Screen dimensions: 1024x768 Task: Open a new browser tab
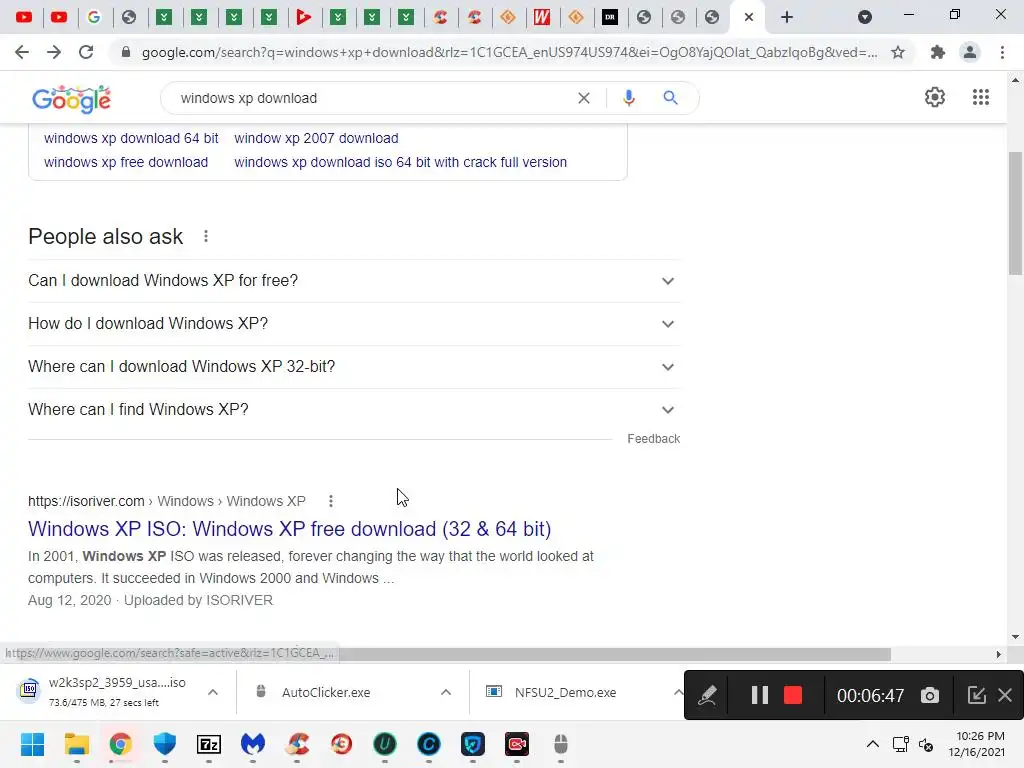(786, 17)
